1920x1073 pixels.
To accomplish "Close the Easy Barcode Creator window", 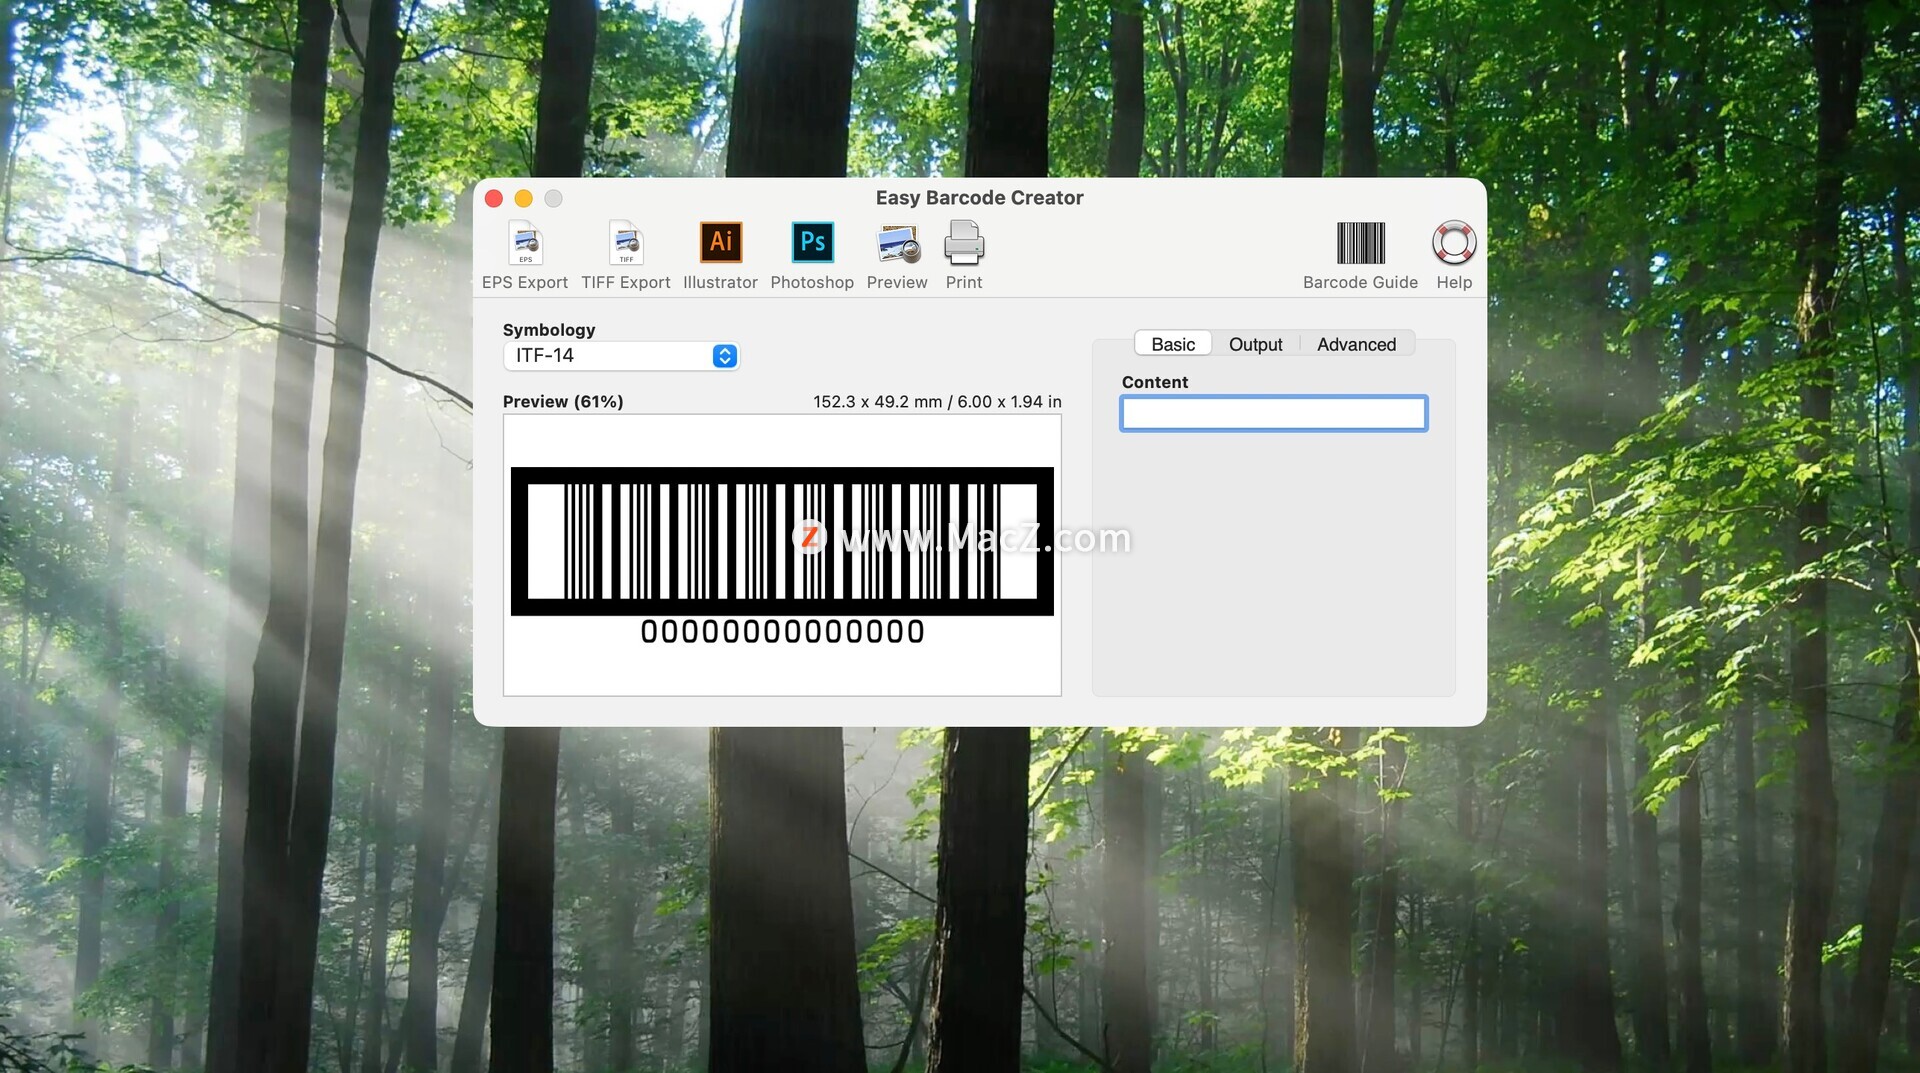I will pos(494,199).
